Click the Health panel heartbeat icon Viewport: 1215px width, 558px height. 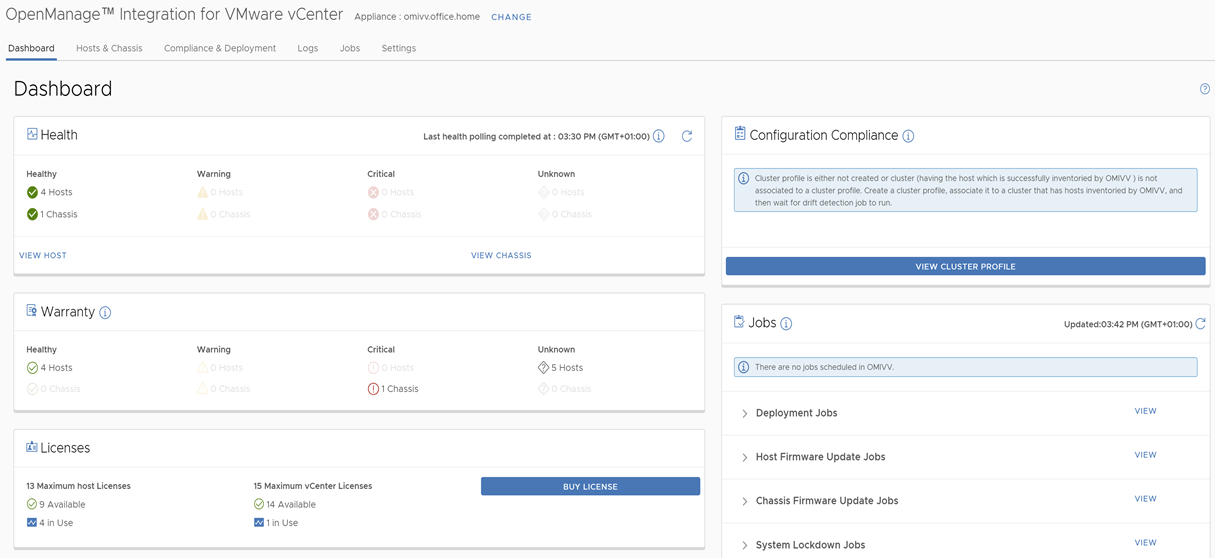[32, 134]
